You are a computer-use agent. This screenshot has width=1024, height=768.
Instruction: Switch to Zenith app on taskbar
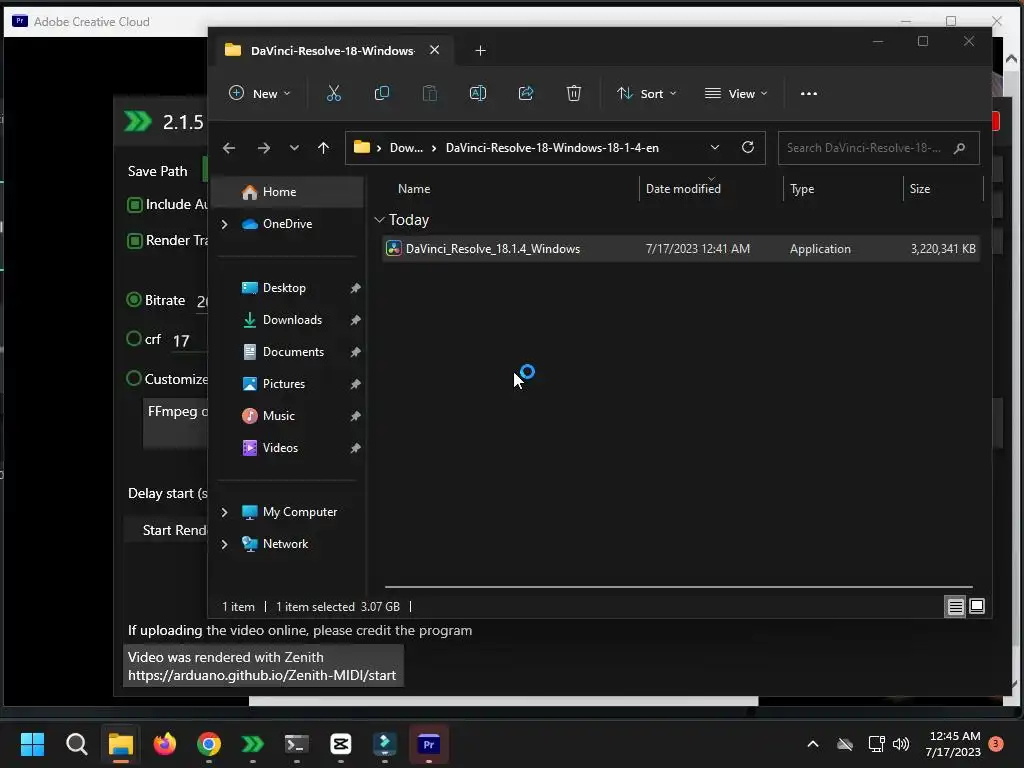coord(253,744)
